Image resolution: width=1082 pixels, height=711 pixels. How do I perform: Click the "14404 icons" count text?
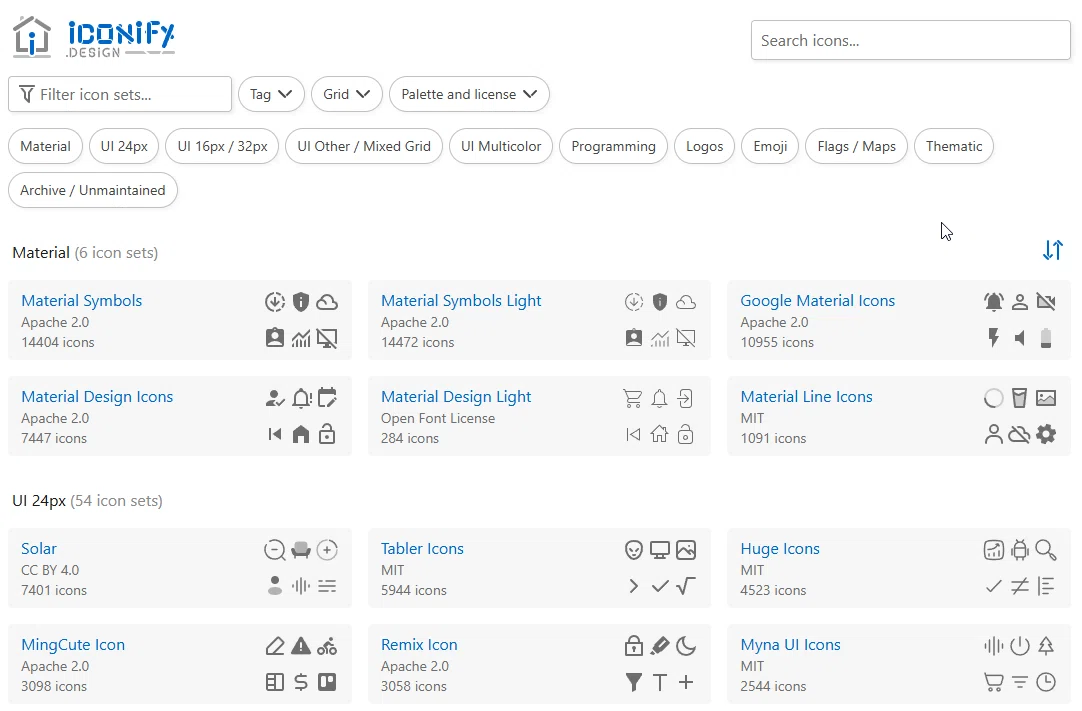(x=58, y=342)
